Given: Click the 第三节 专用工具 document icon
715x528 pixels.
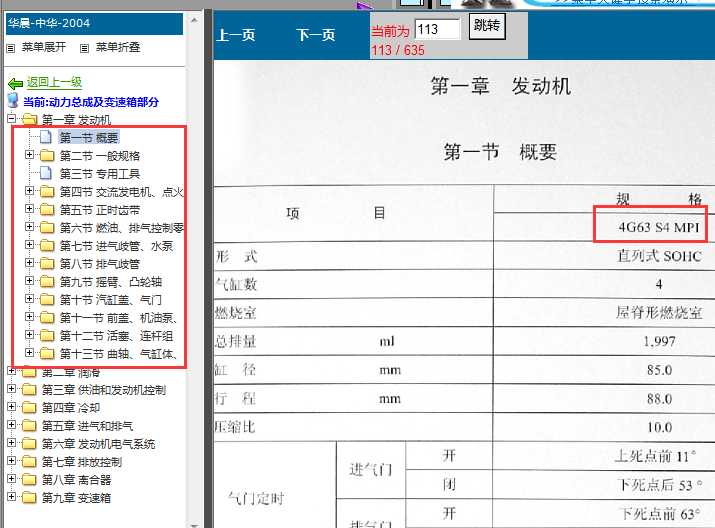Looking at the screenshot, I should (x=47, y=174).
